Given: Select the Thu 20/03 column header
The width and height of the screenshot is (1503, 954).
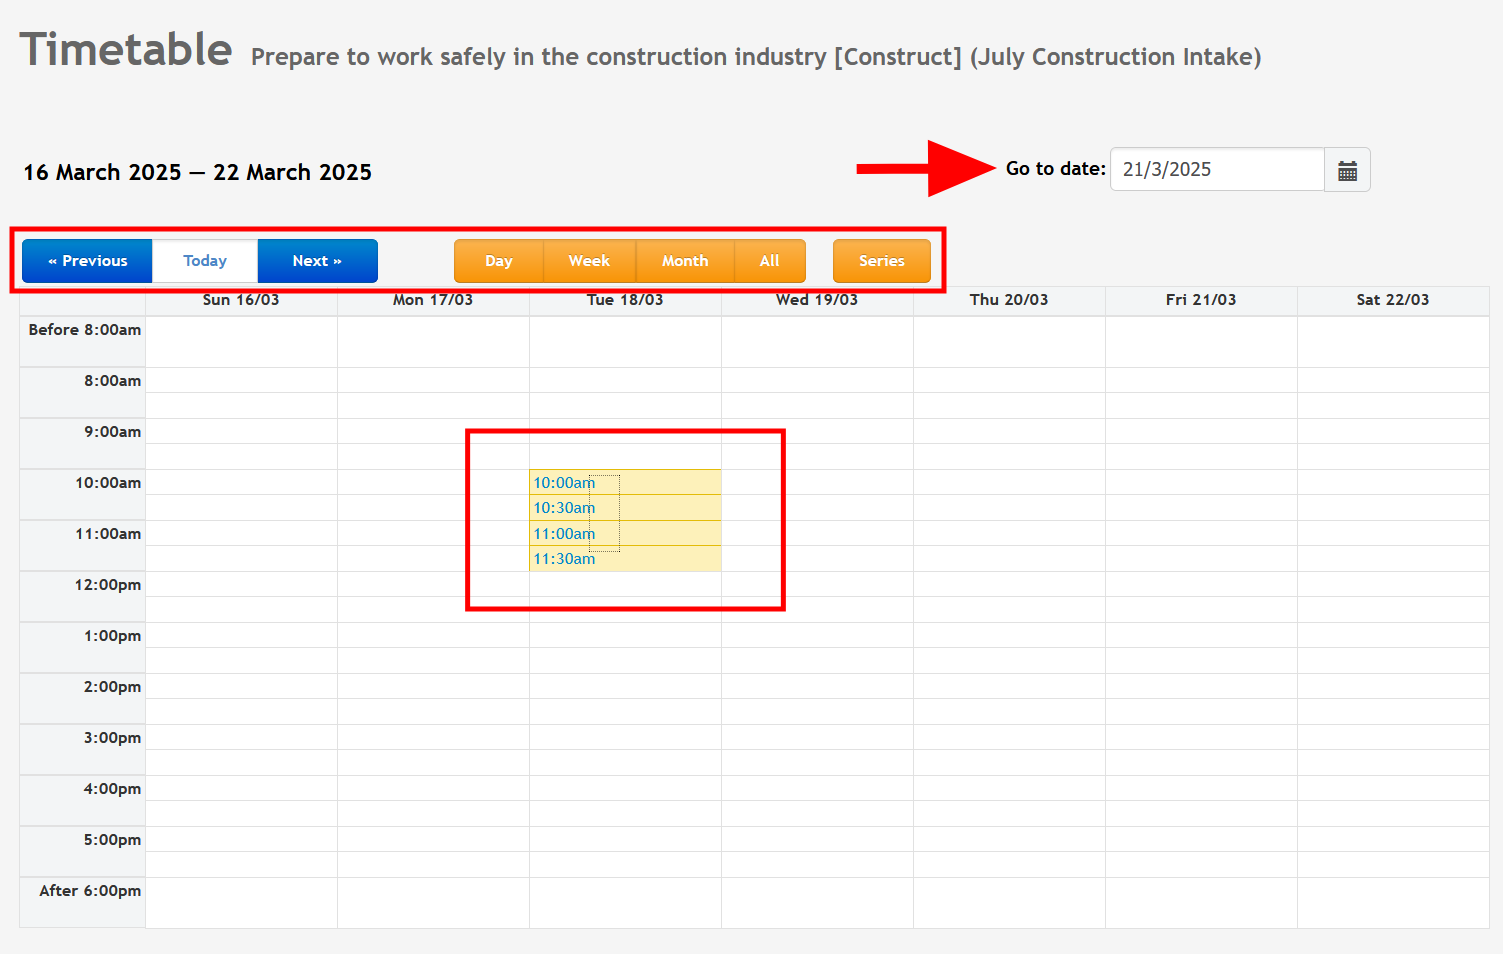Looking at the screenshot, I should click(1009, 300).
